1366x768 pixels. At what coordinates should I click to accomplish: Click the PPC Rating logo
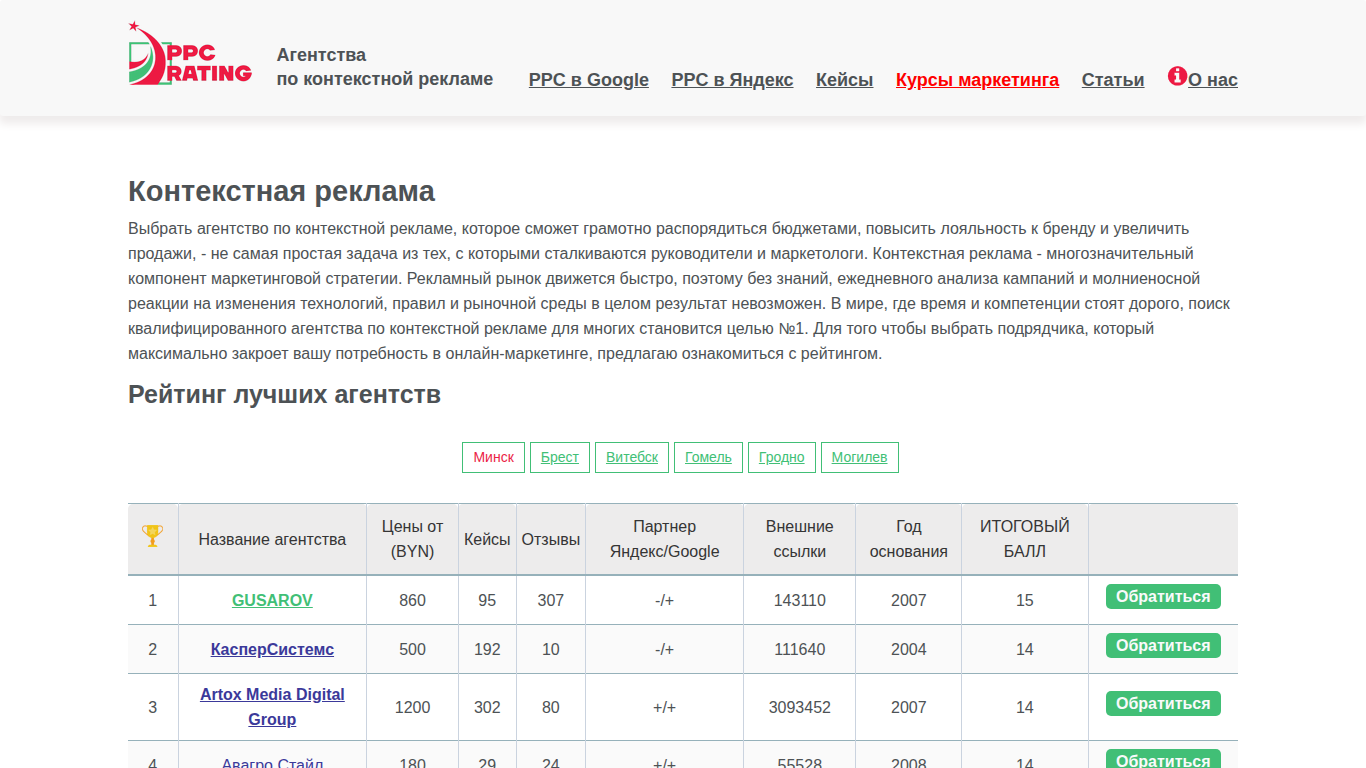coord(190,54)
